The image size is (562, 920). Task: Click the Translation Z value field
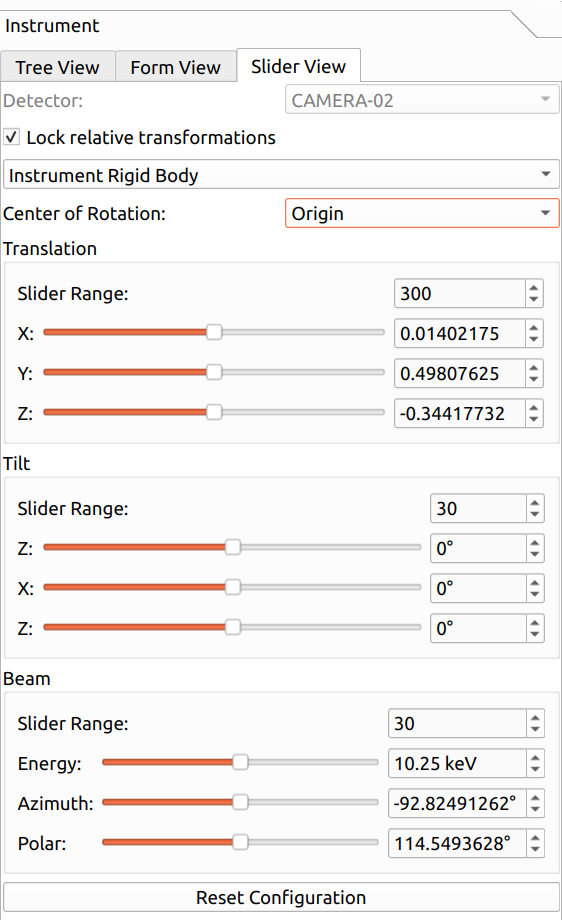pyautogui.click(x=459, y=413)
